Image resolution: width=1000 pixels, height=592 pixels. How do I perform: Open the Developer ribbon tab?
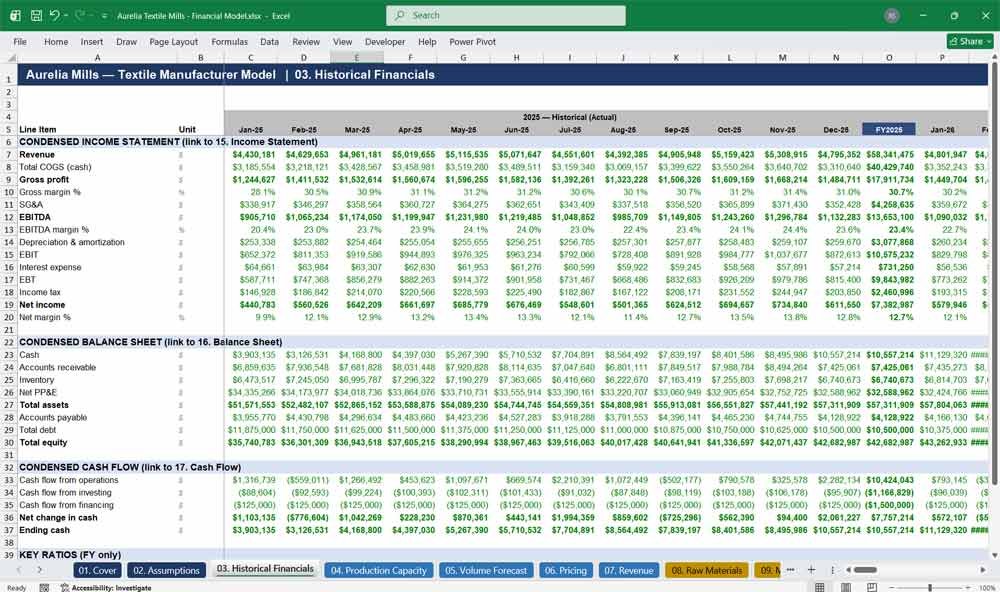click(x=385, y=41)
